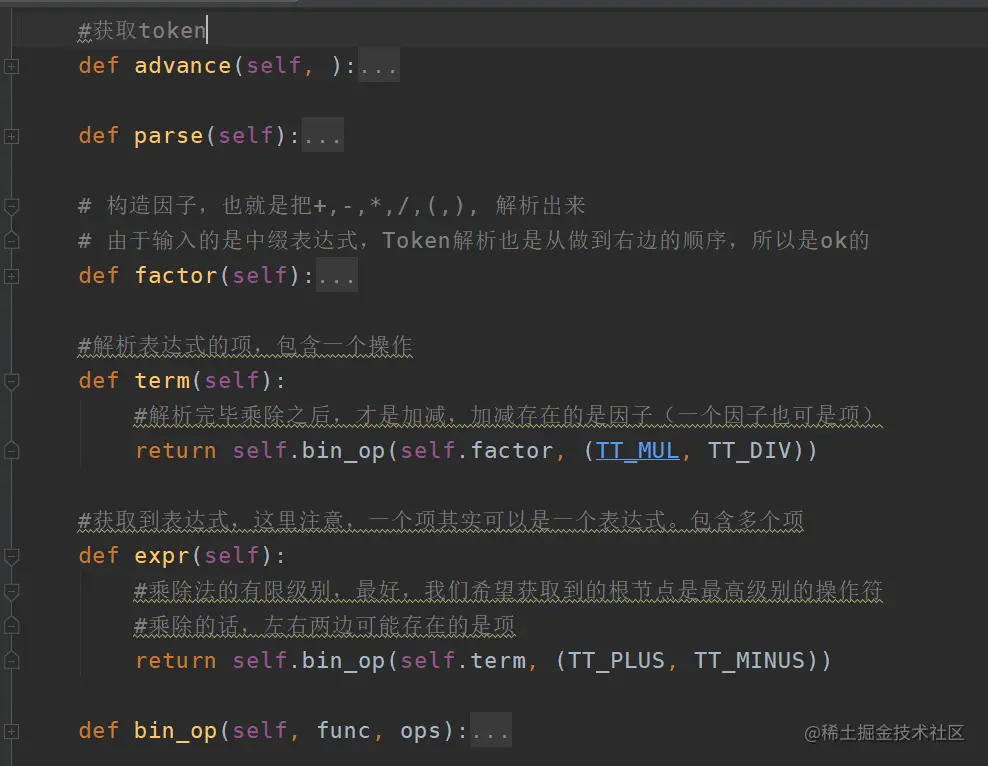Screen dimensions: 988x766
Task: Expand the folded parse method in gutter
Action: (11, 136)
